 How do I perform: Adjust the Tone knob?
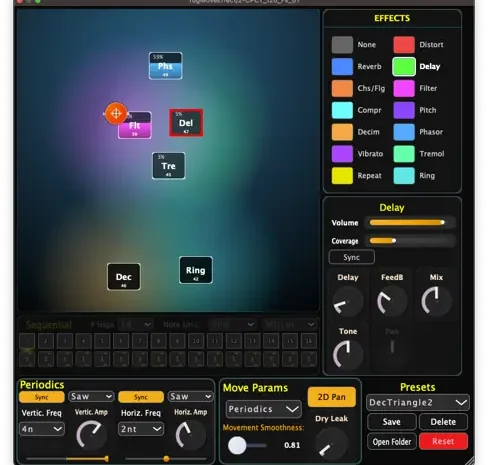pyautogui.click(x=348, y=355)
